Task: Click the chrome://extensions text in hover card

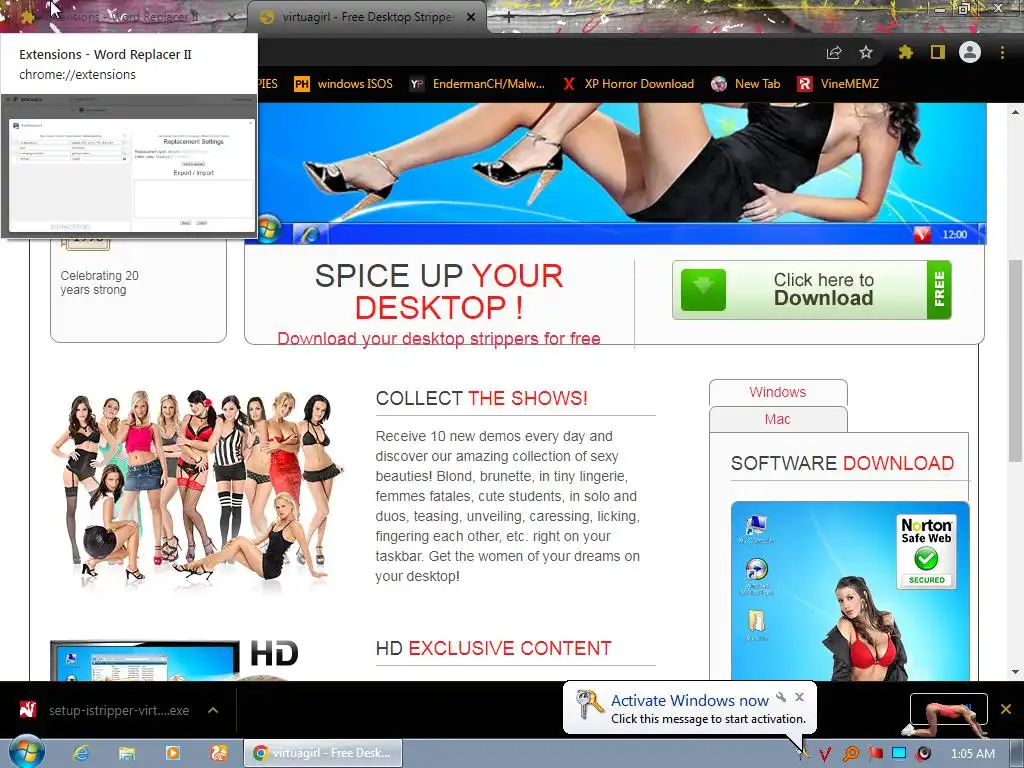Action: [77, 74]
